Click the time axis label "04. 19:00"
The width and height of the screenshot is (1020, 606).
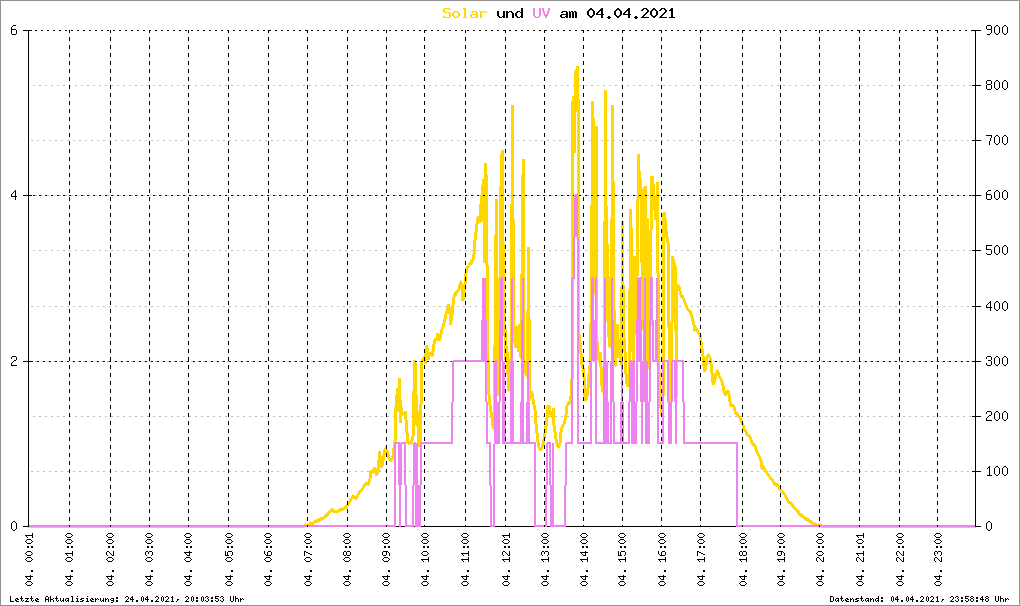click(781, 560)
